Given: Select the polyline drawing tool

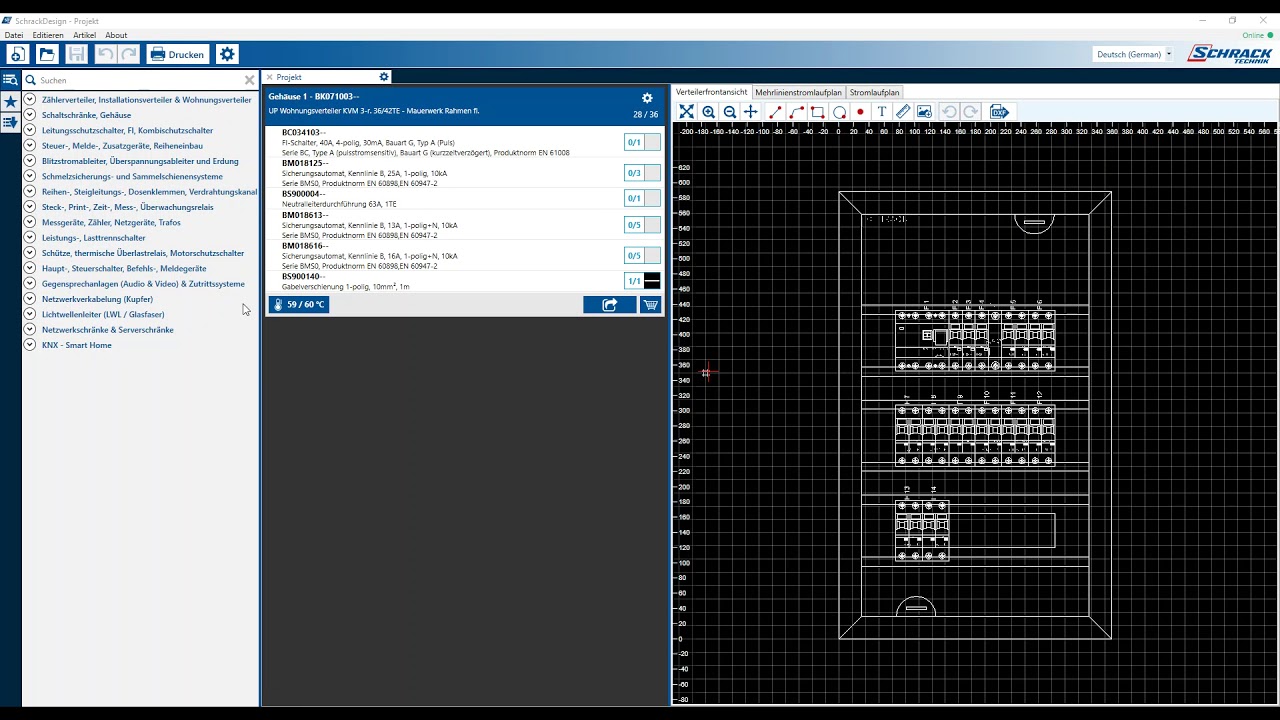Looking at the screenshot, I should point(796,112).
